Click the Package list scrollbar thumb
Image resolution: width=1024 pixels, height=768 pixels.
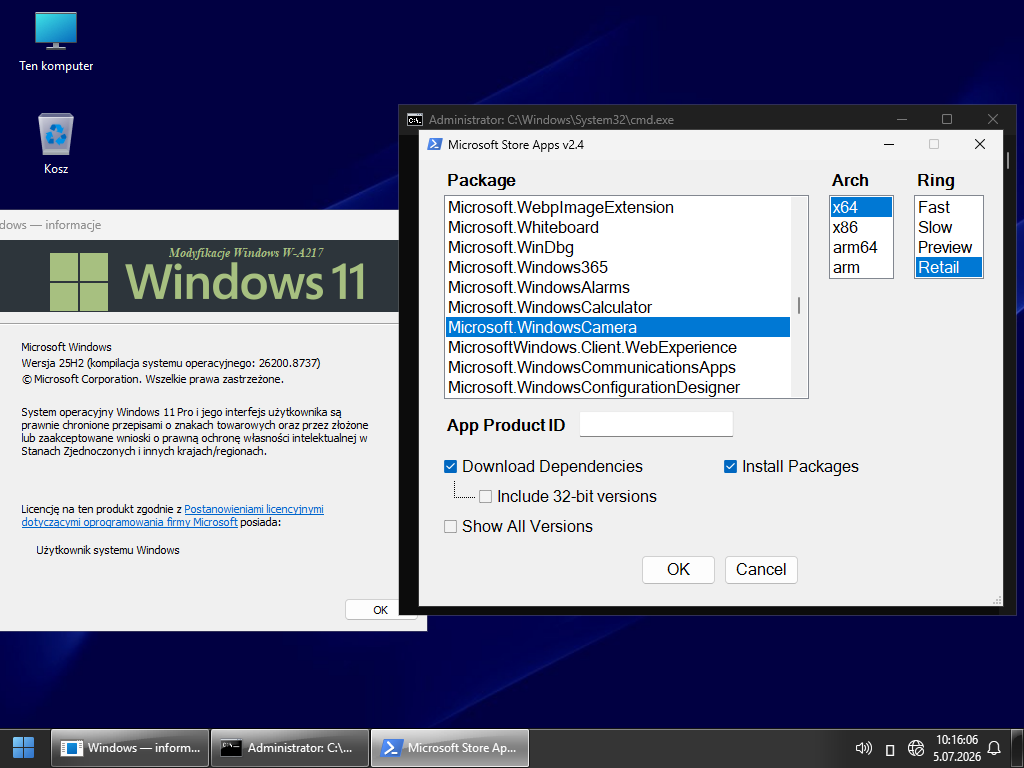[x=799, y=305]
